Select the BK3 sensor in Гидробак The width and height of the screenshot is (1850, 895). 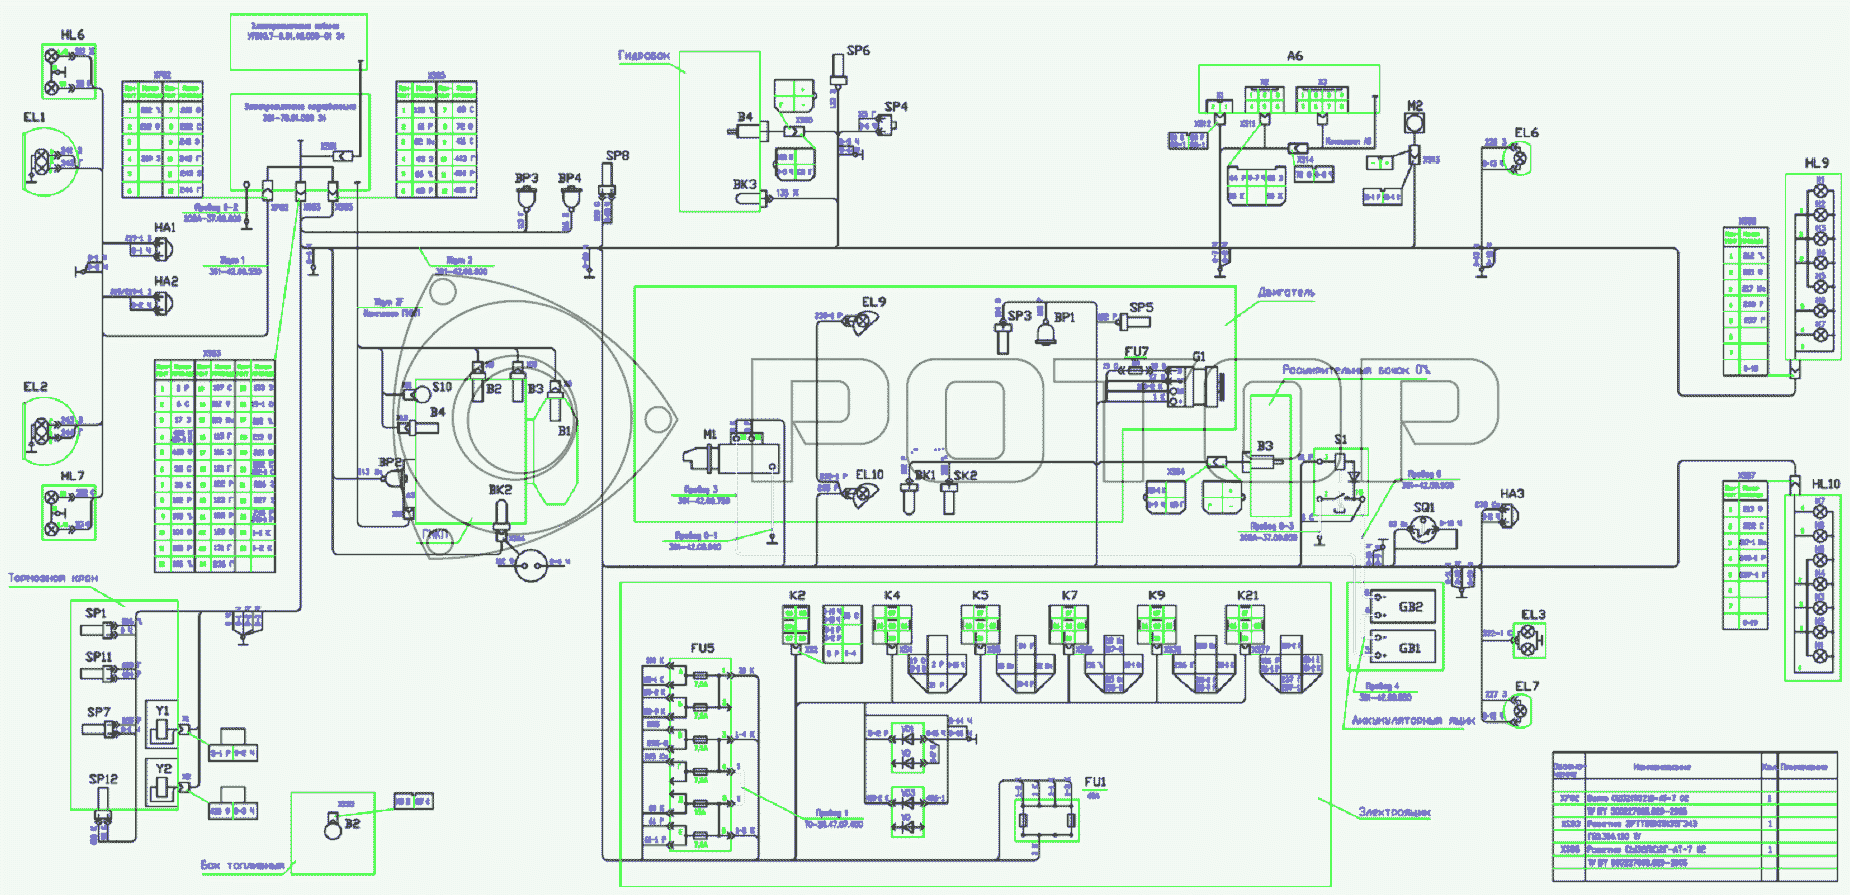point(755,199)
